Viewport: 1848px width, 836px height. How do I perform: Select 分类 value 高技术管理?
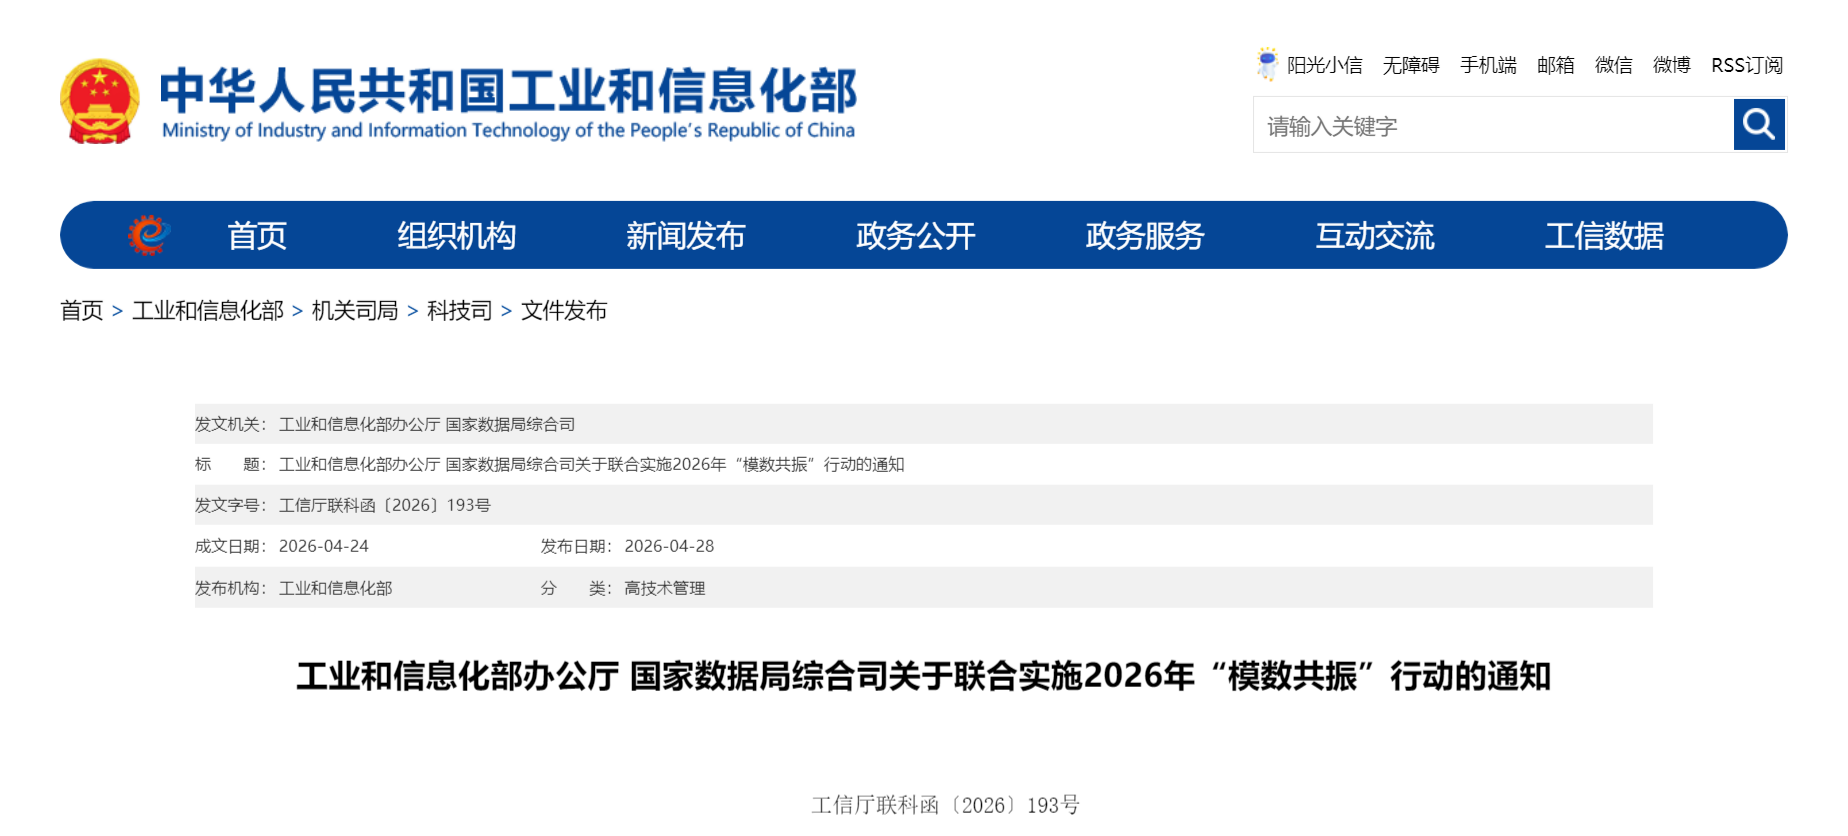[x=665, y=588]
